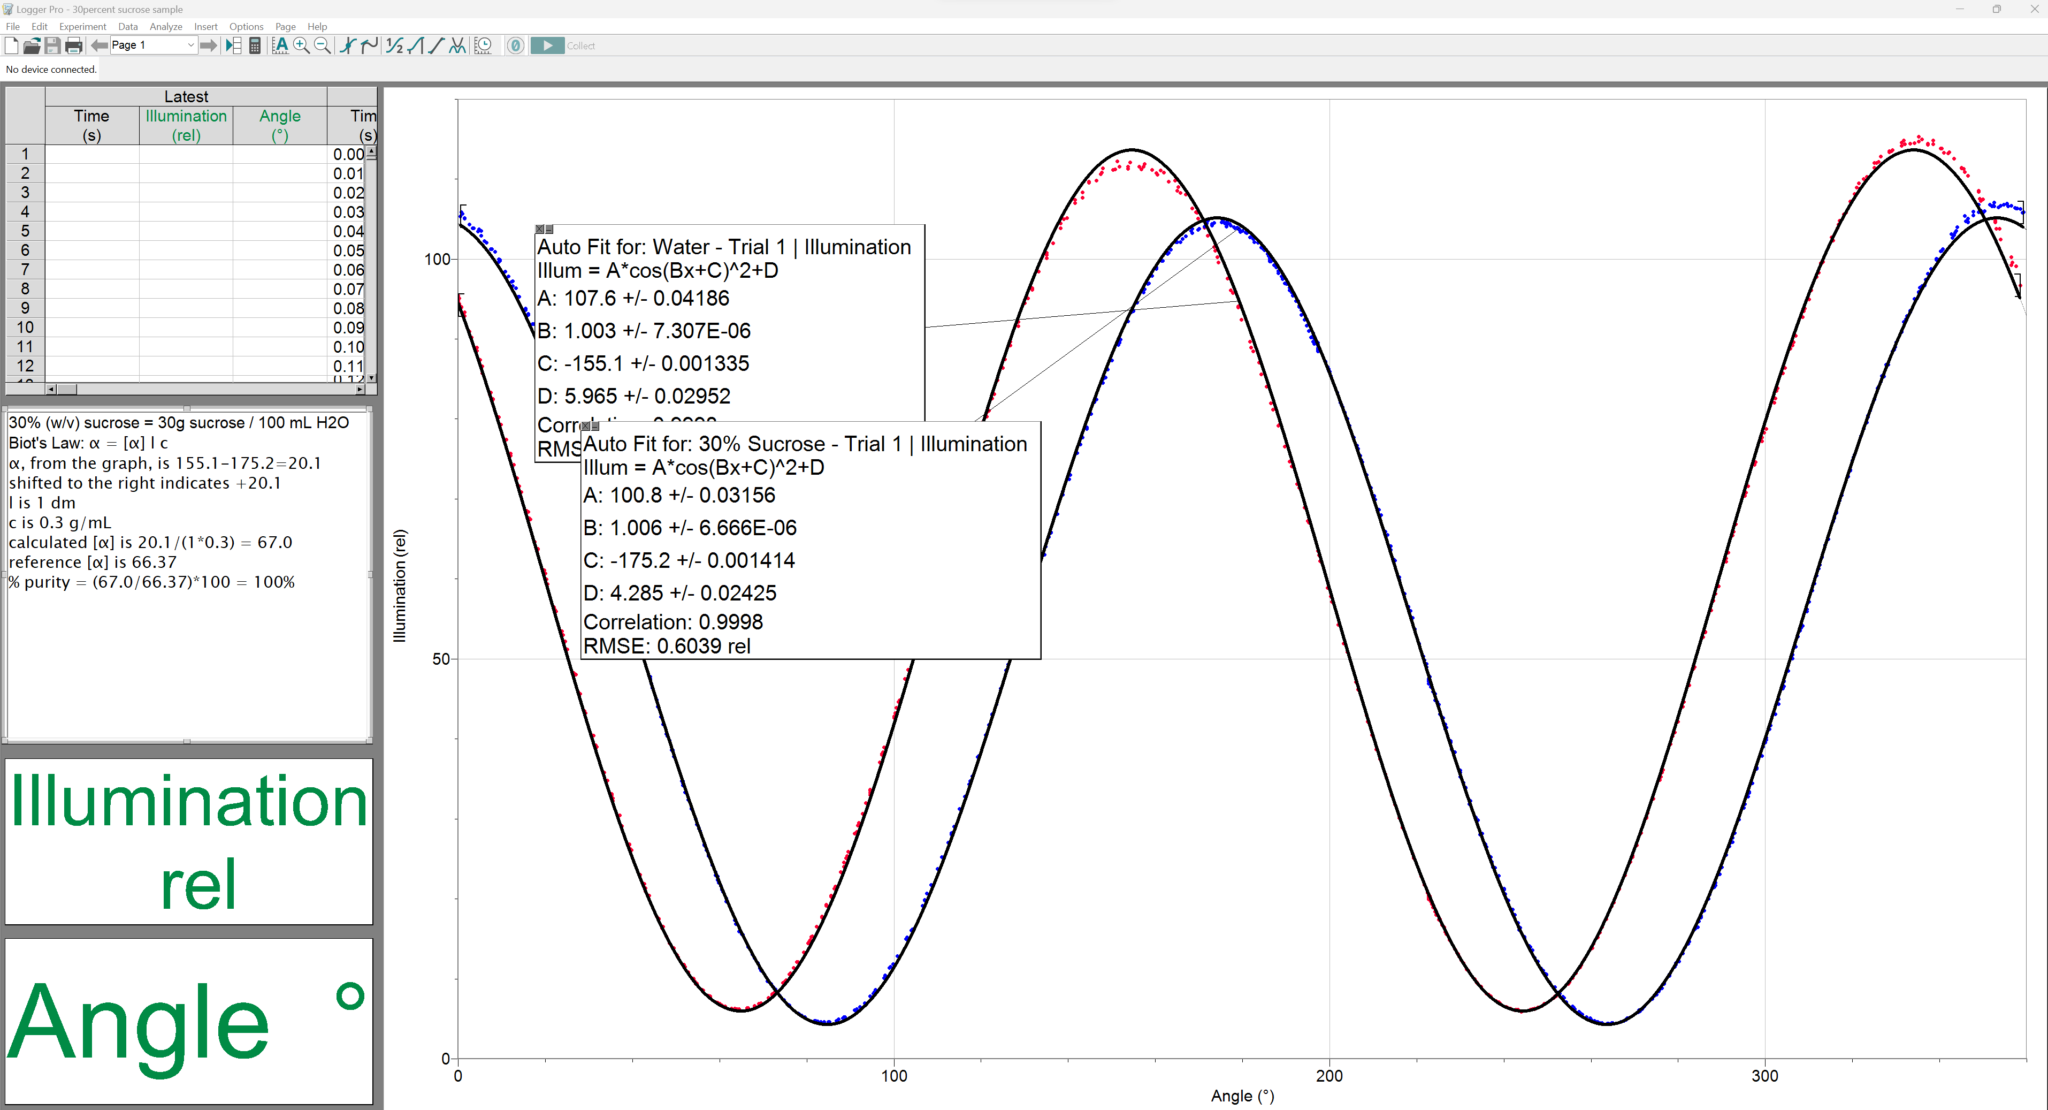
Task: Click the Zoom In magnifier icon
Action: 301,45
